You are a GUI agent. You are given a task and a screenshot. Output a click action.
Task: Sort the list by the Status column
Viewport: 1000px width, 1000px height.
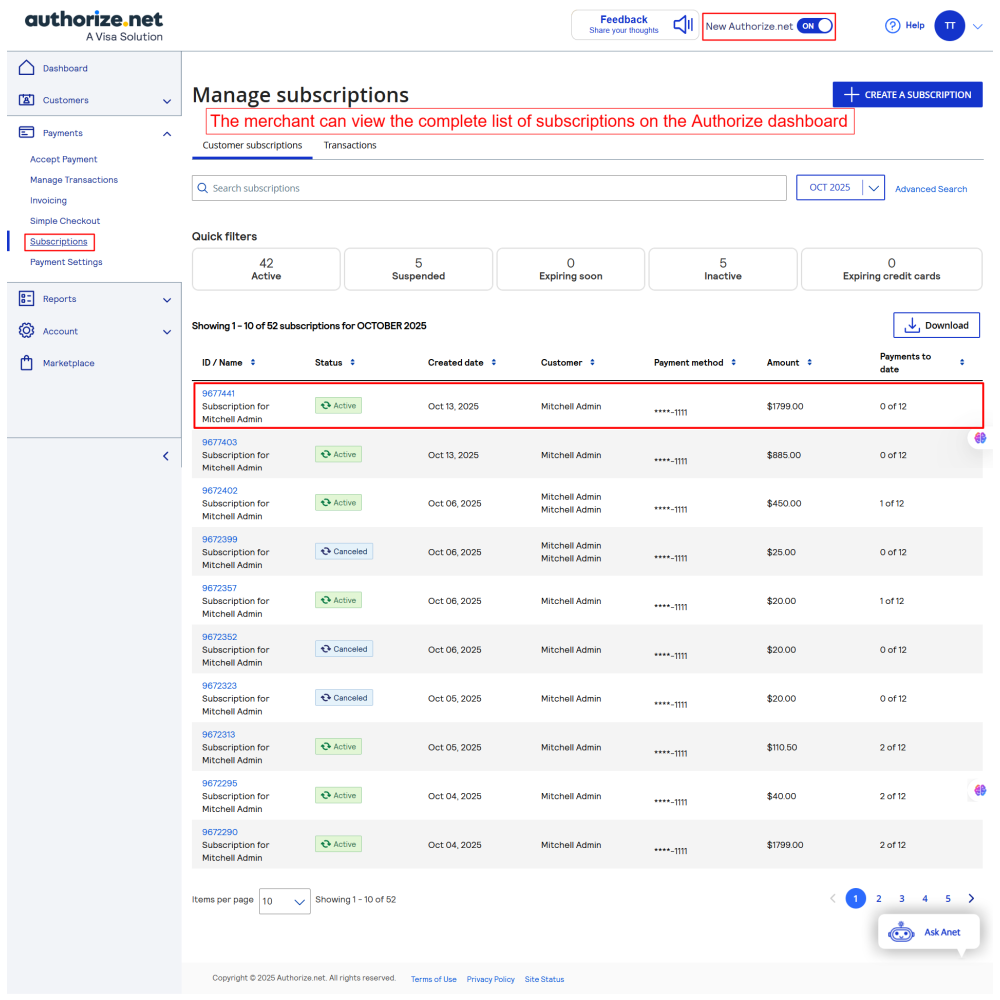[352, 363]
